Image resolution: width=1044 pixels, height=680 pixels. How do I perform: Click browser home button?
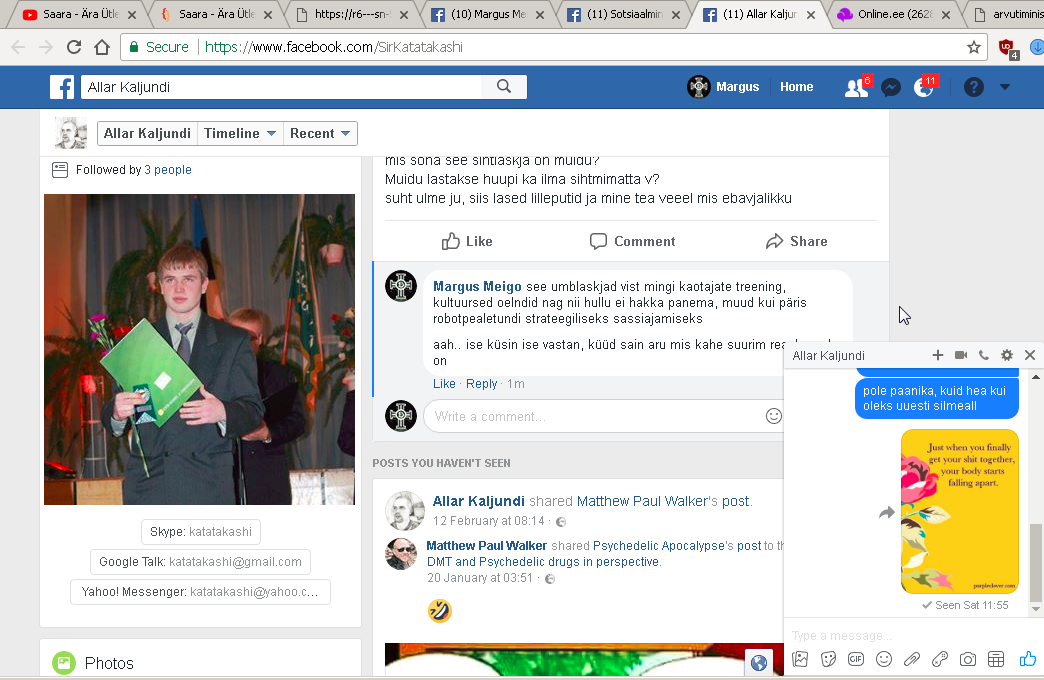[x=102, y=47]
